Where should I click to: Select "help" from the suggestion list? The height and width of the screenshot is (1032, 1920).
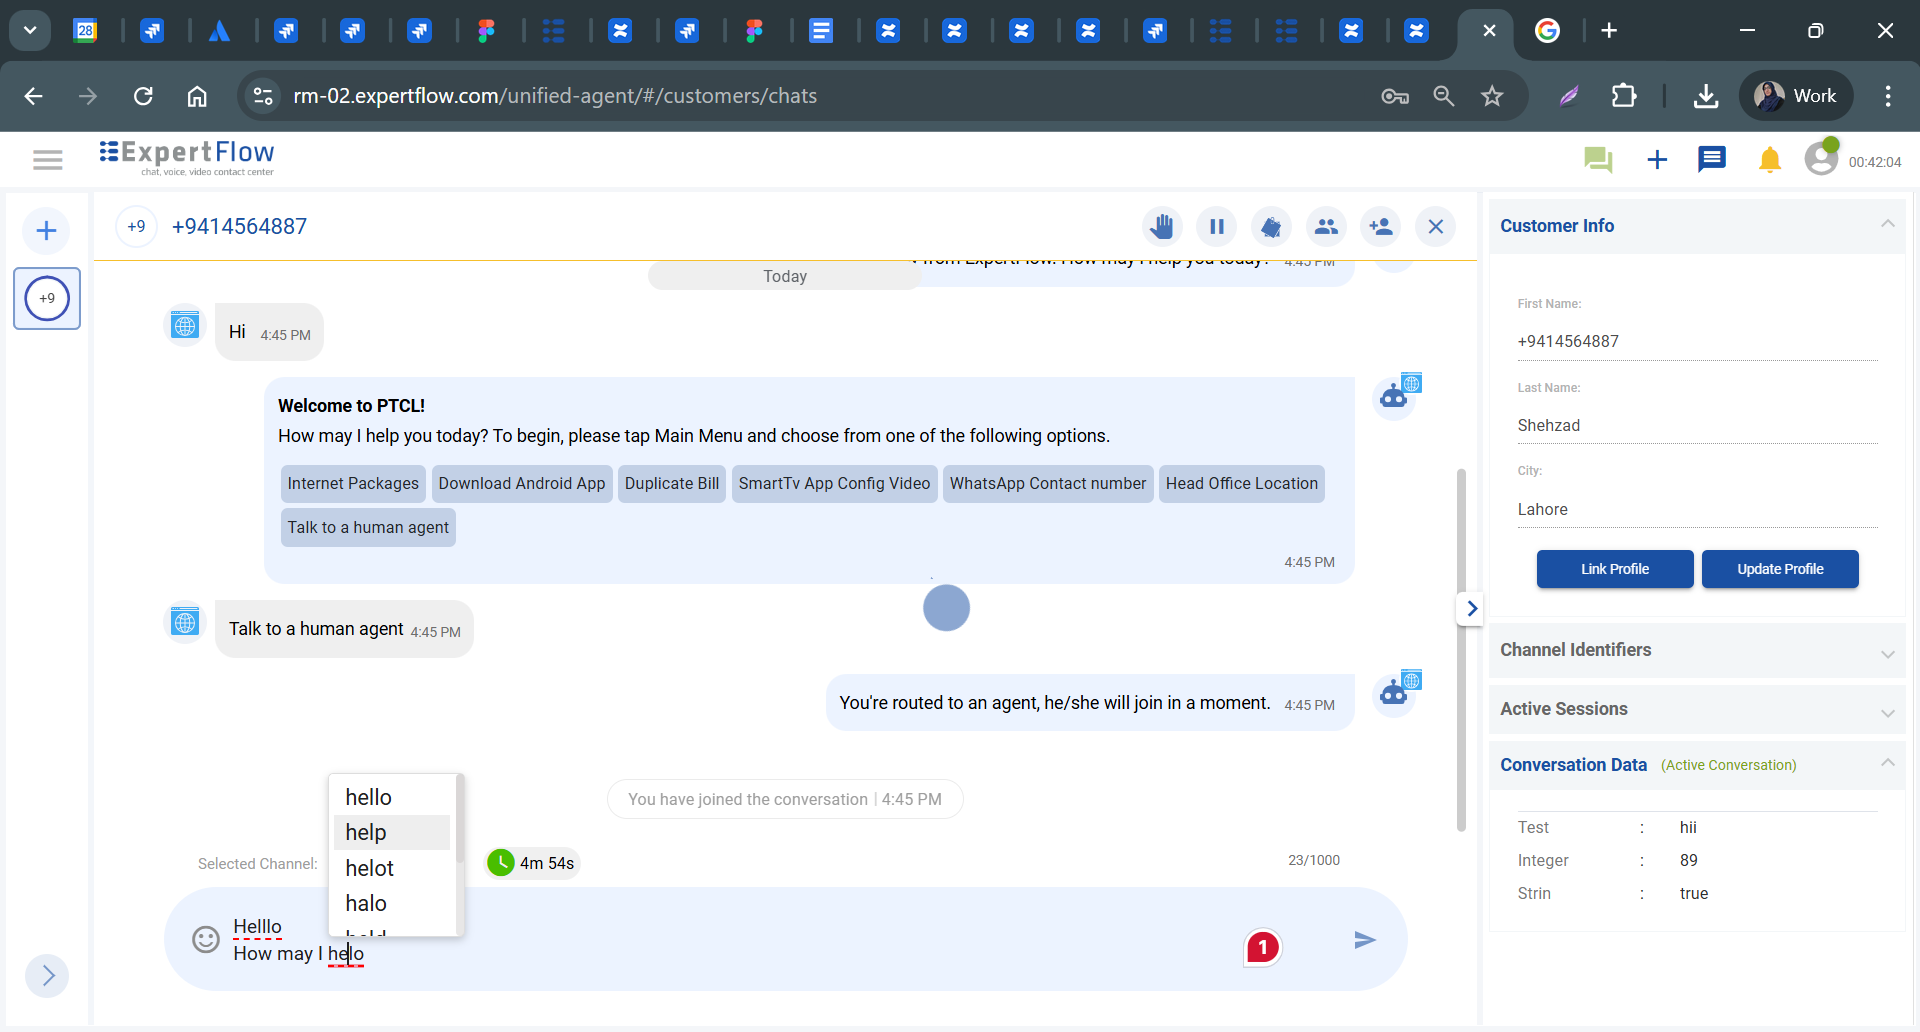click(365, 832)
